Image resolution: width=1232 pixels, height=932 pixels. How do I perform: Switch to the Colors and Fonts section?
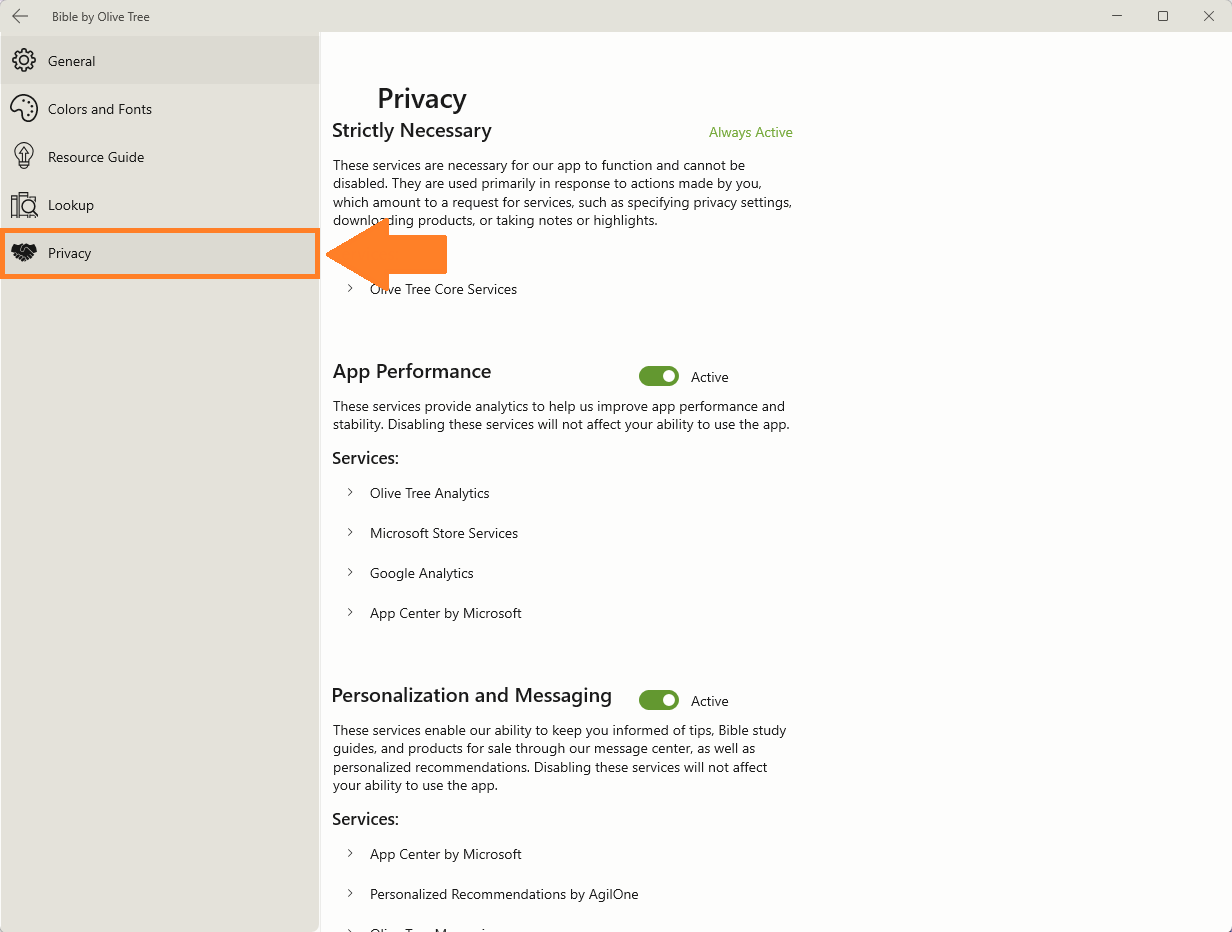tap(160, 109)
